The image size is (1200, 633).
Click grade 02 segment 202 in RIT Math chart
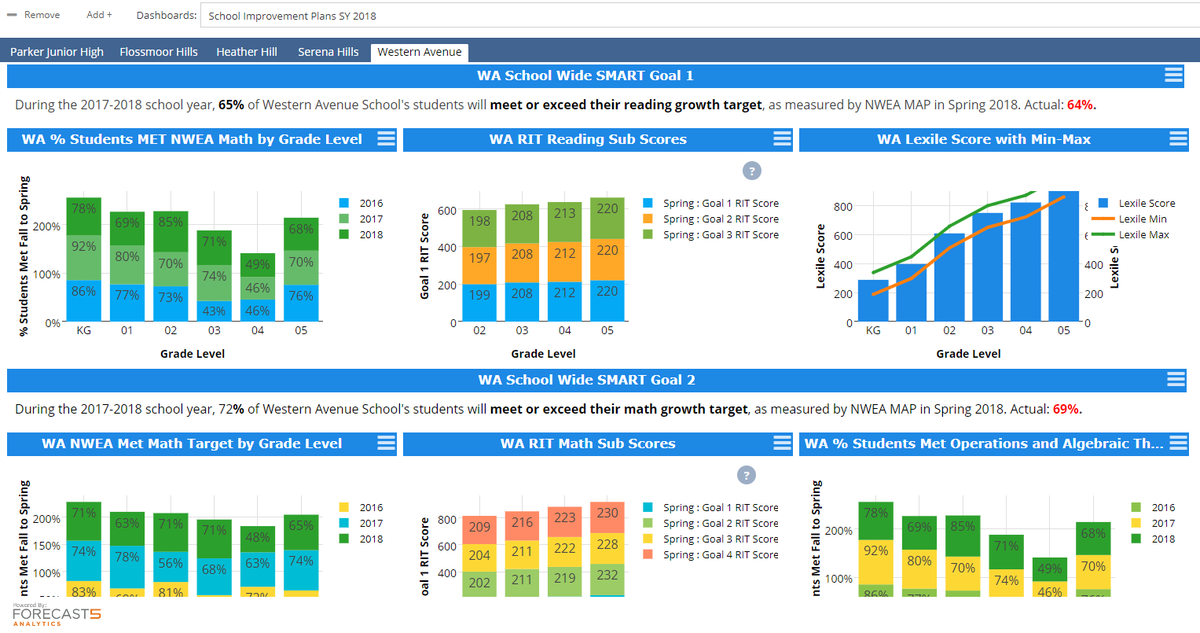[479, 582]
